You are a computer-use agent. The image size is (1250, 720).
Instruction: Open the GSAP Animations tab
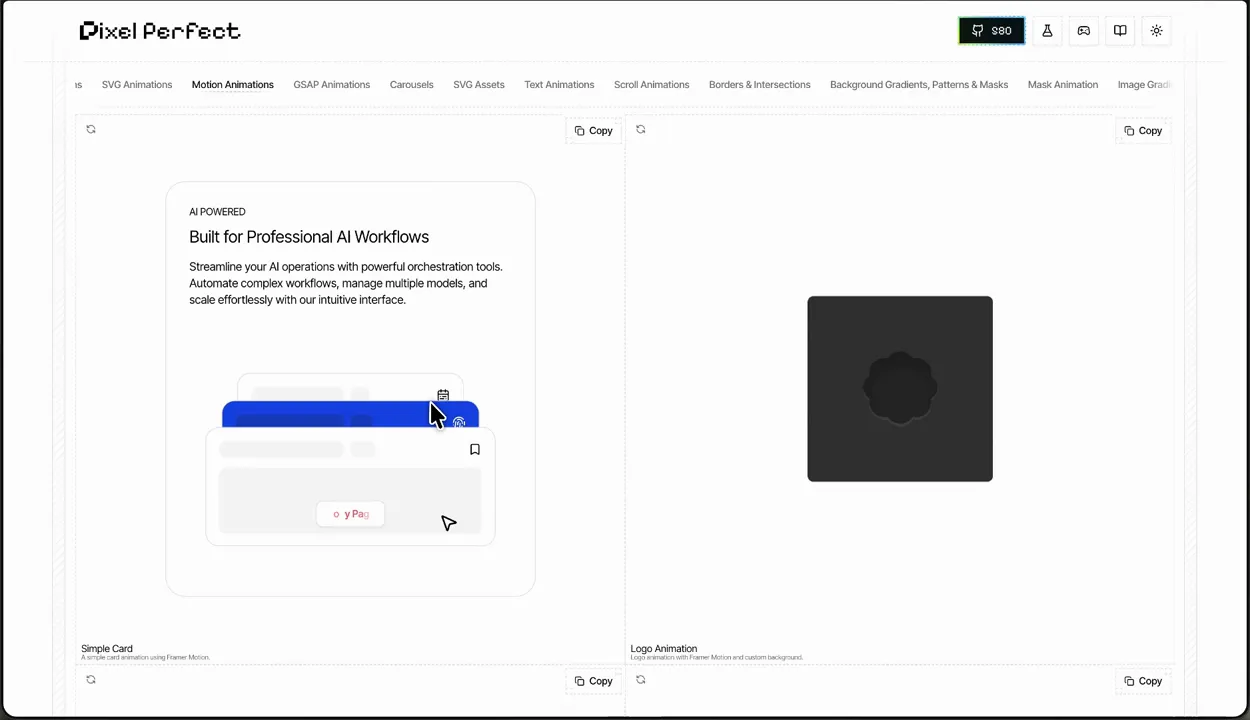point(331,85)
